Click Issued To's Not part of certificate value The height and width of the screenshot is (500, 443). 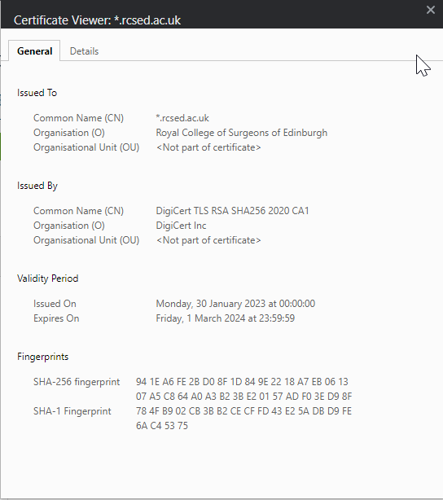tap(208, 147)
